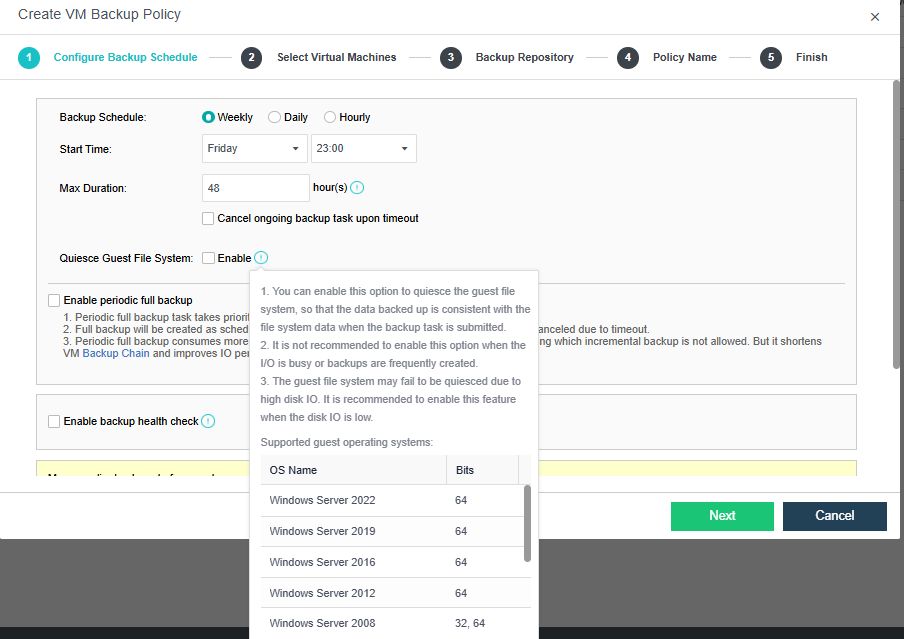The width and height of the screenshot is (904, 639).
Task: Click step 5 circle icon in wizard
Action: click(770, 58)
